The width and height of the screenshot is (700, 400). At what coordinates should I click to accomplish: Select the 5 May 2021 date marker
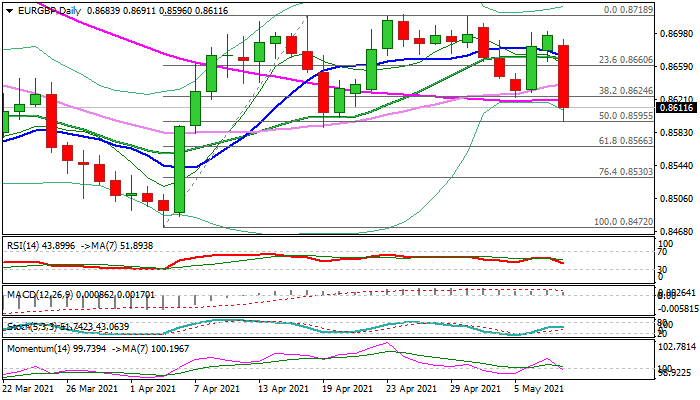pos(538,389)
